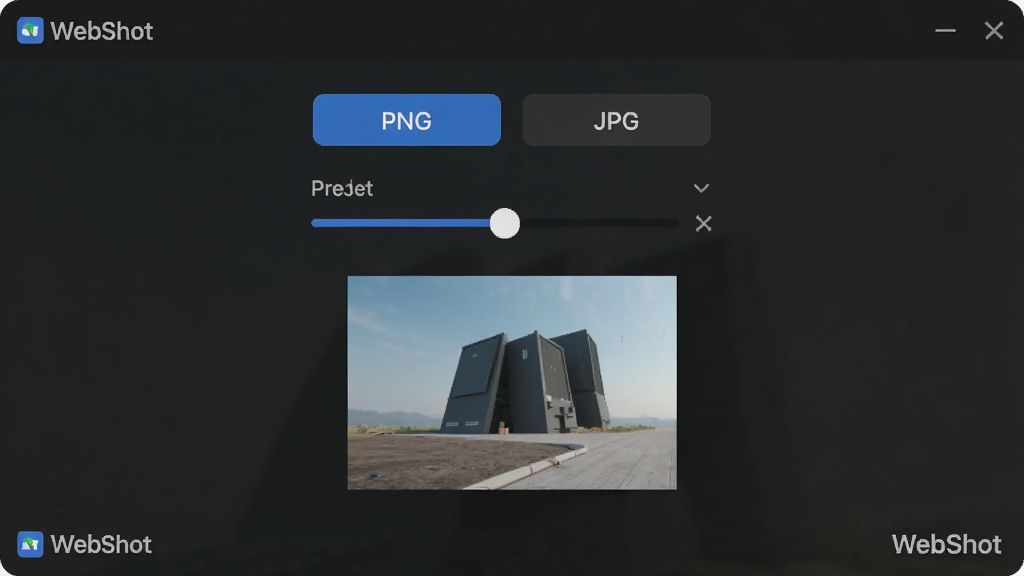Minimize the WebShot window
Image resolution: width=1024 pixels, height=576 pixels.
click(x=945, y=31)
